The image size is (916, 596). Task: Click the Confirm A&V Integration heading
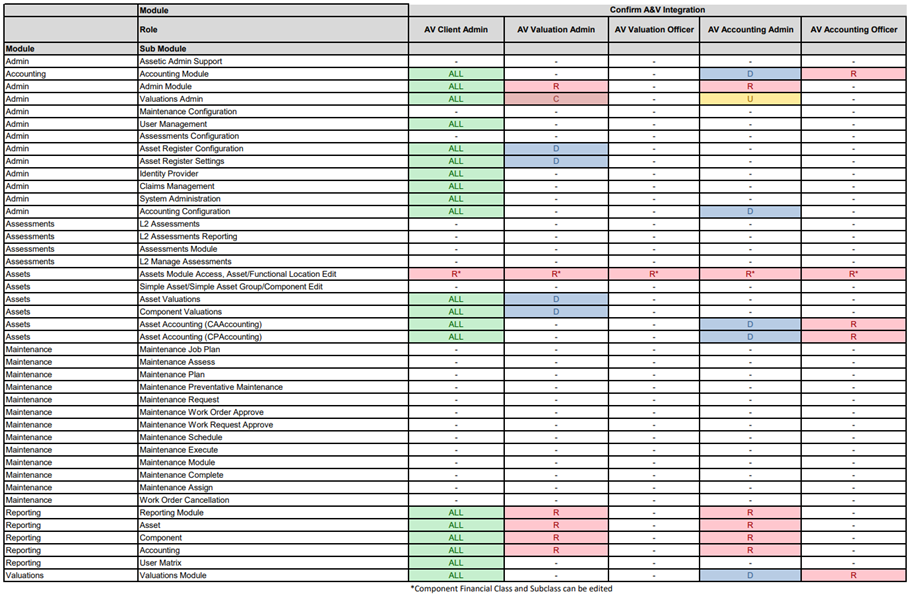click(x=657, y=10)
